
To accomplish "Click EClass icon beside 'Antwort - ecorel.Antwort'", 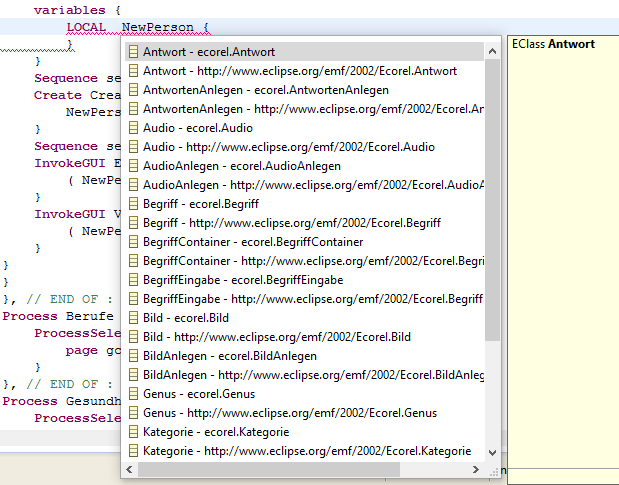I will 133,52.
